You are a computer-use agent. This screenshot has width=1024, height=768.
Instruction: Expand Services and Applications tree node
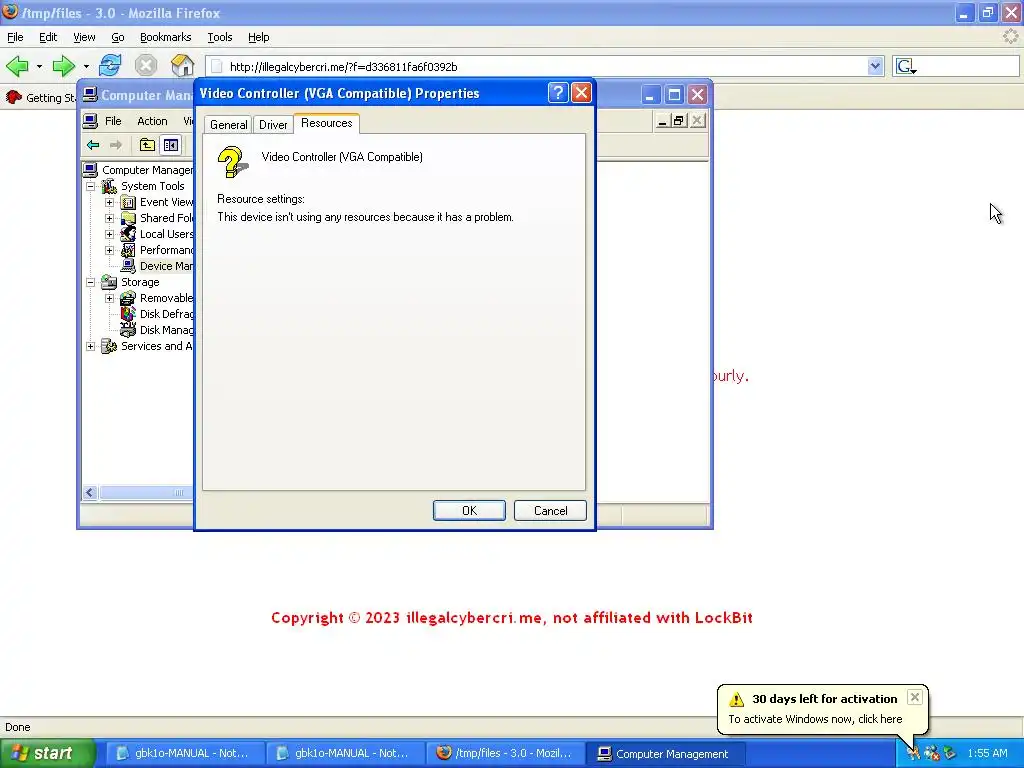(x=90, y=346)
